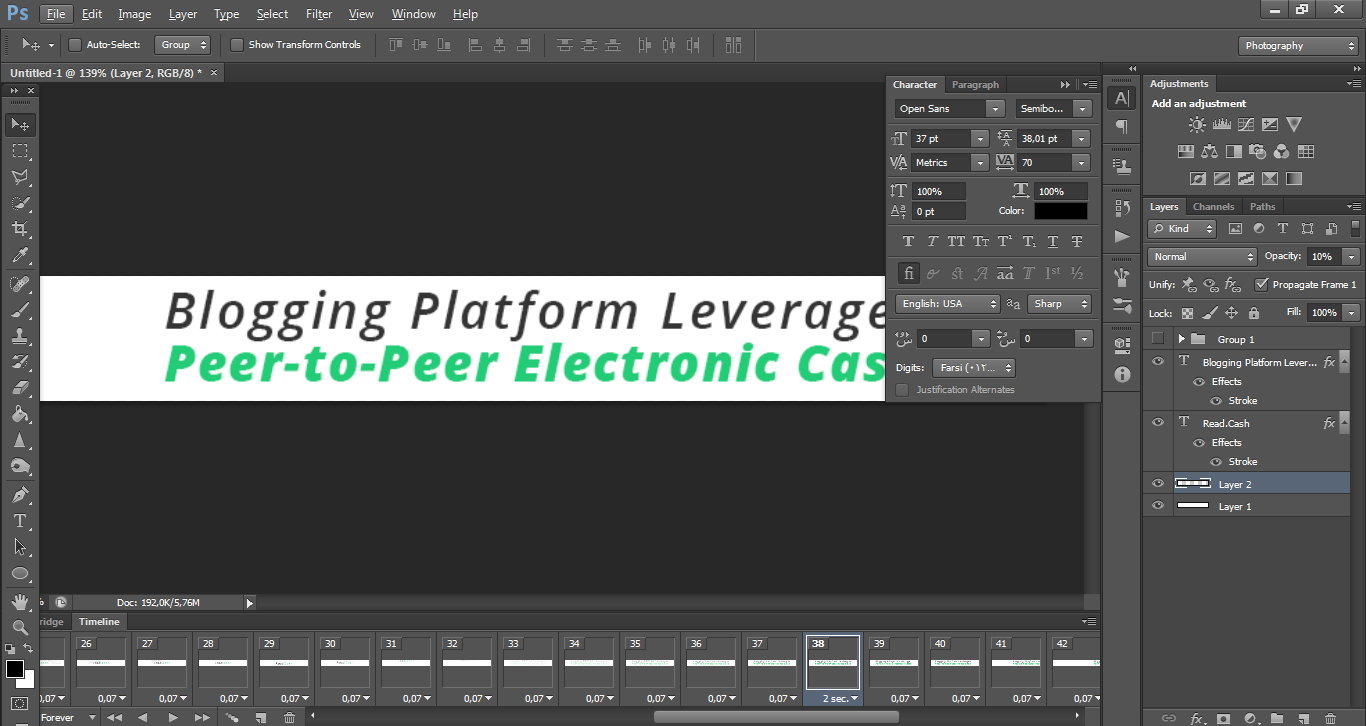Open the English: USA language dropdown

(947, 304)
